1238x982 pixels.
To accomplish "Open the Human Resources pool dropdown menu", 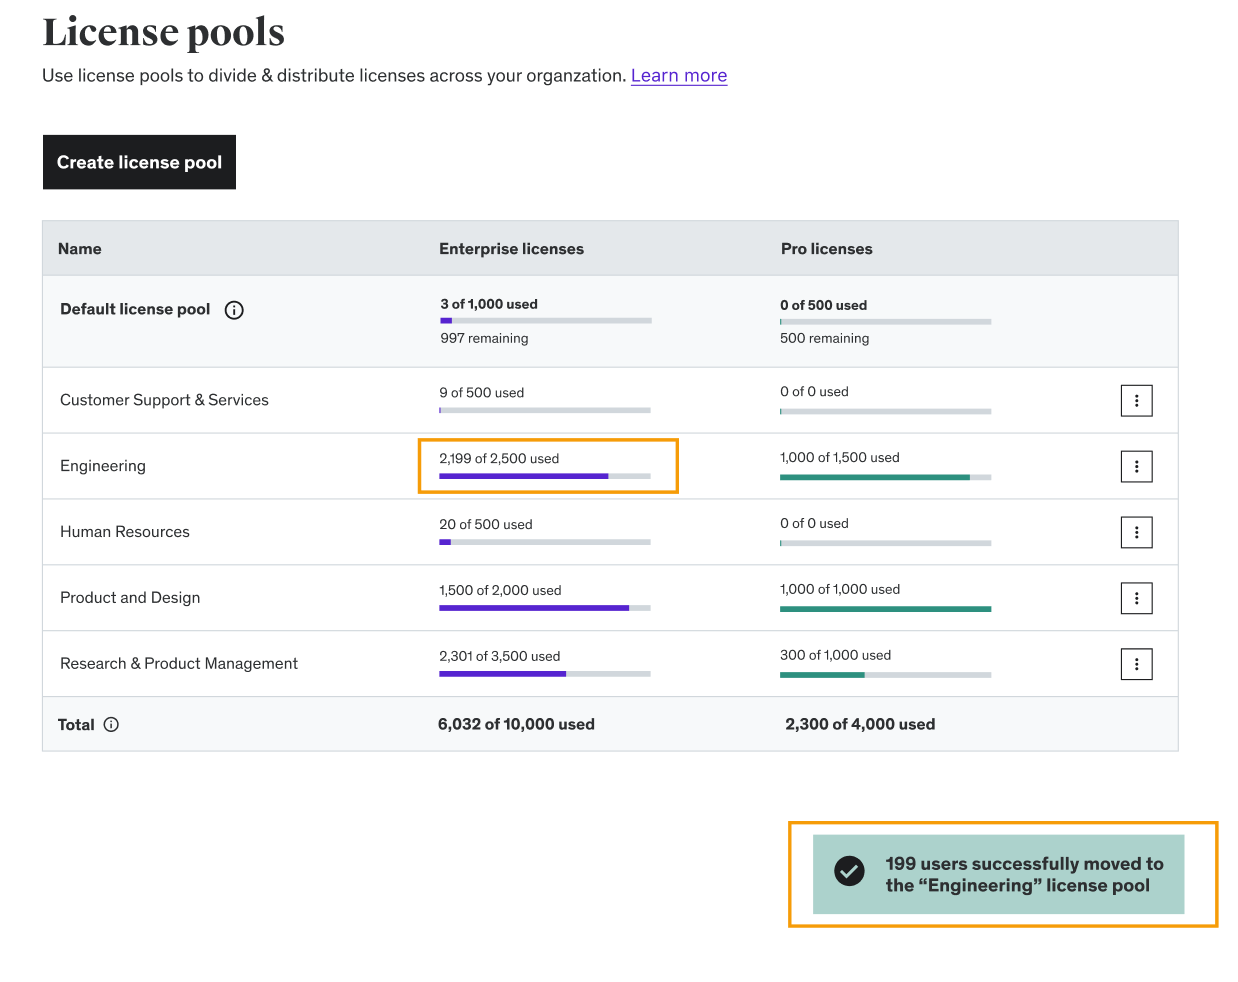I will pos(1136,532).
